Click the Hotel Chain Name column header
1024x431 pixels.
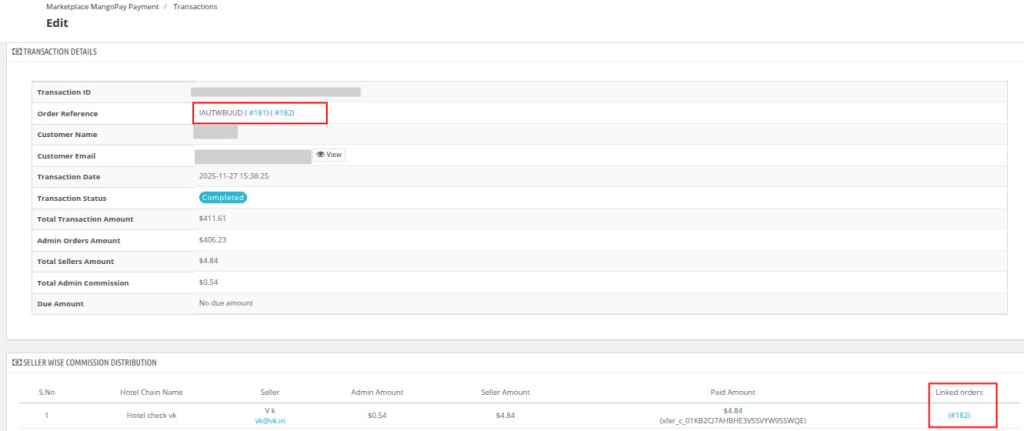152,392
